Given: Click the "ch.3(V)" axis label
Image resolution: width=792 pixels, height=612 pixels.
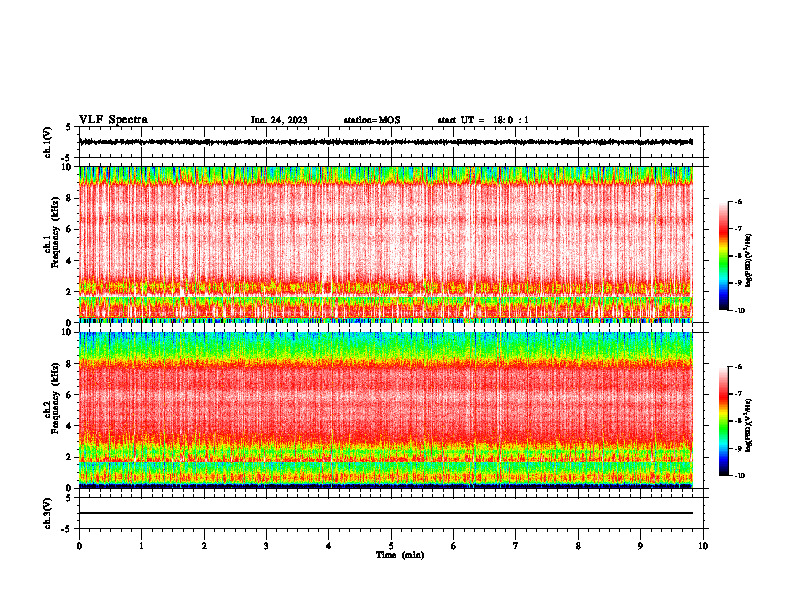Looking at the screenshot, I should (x=48, y=513).
